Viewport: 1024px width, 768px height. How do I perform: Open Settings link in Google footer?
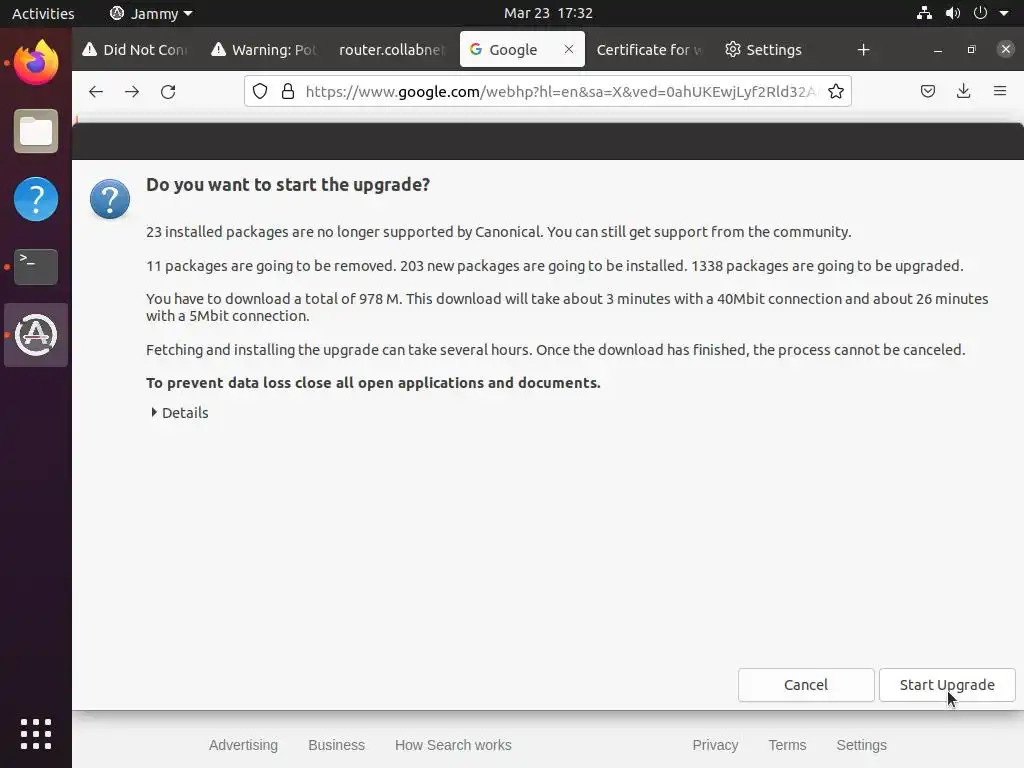tap(861, 745)
